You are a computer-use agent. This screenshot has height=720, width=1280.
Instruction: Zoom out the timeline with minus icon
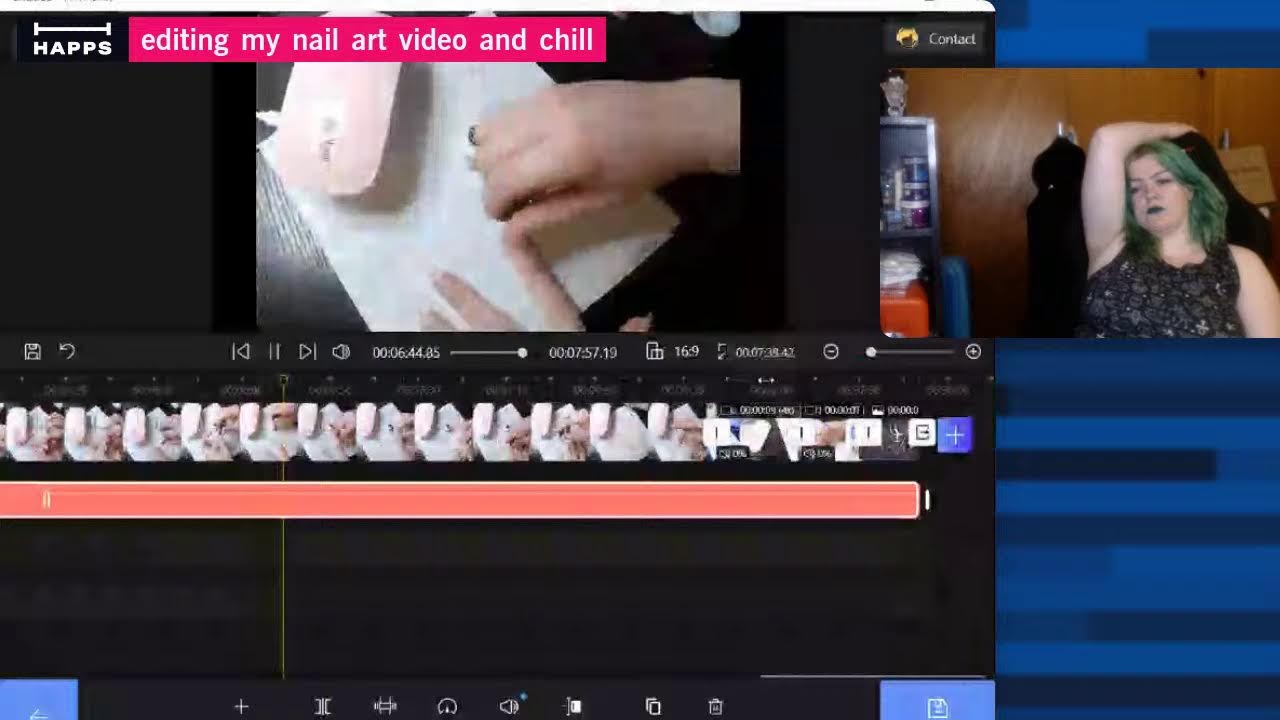[831, 352]
